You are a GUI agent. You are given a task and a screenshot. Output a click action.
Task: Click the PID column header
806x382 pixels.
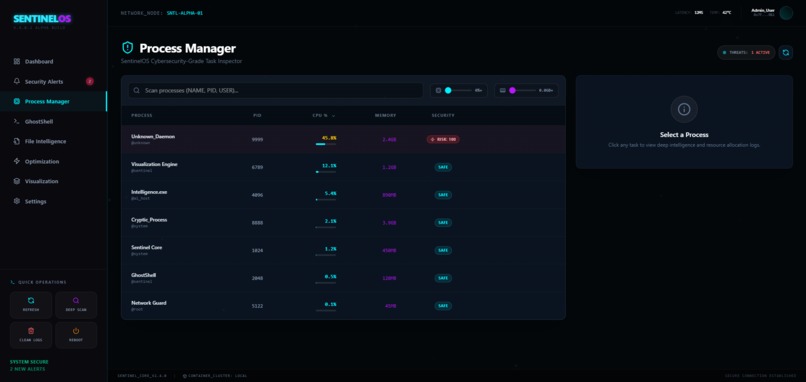click(257, 116)
